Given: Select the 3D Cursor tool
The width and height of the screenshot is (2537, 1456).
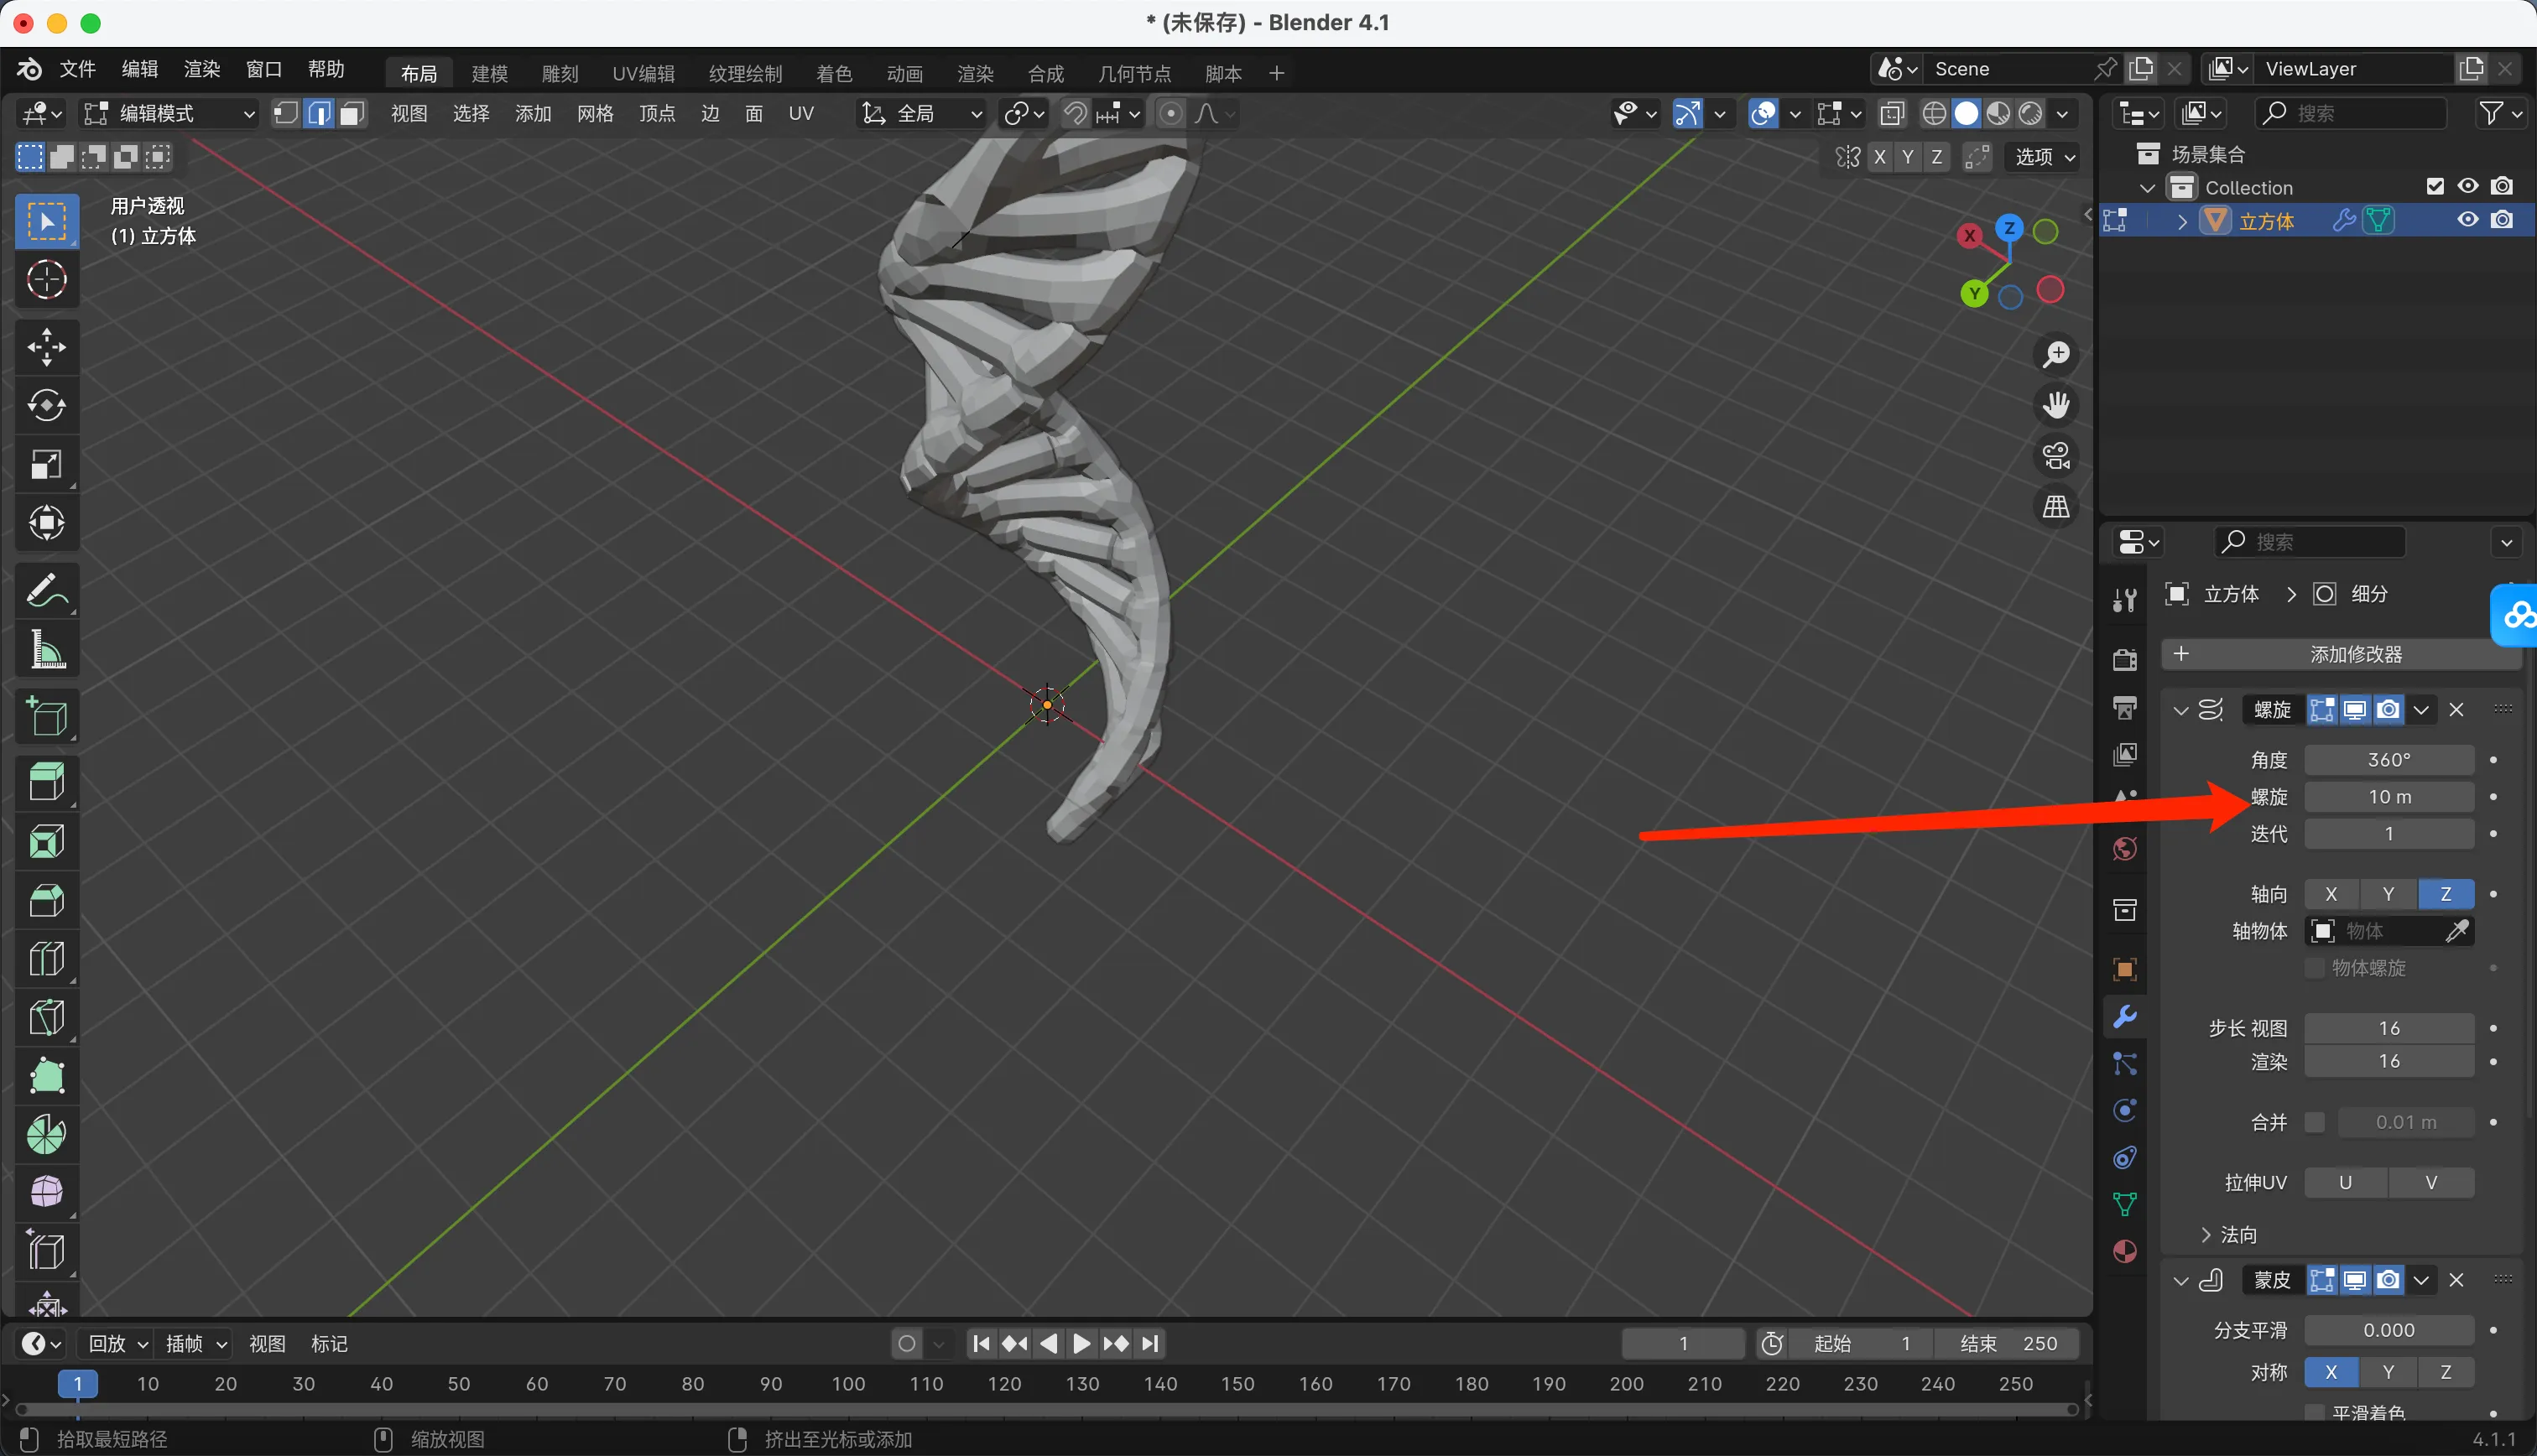Looking at the screenshot, I should point(46,280).
